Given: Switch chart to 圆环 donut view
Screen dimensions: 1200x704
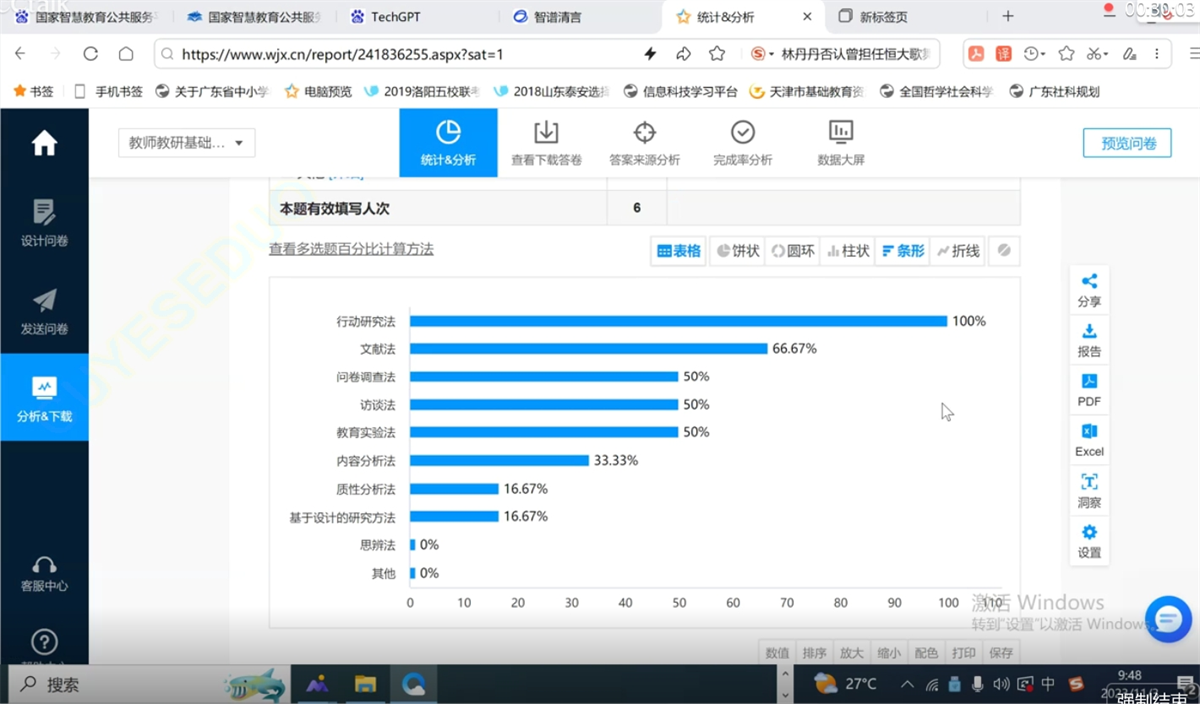Looking at the screenshot, I should tap(793, 251).
